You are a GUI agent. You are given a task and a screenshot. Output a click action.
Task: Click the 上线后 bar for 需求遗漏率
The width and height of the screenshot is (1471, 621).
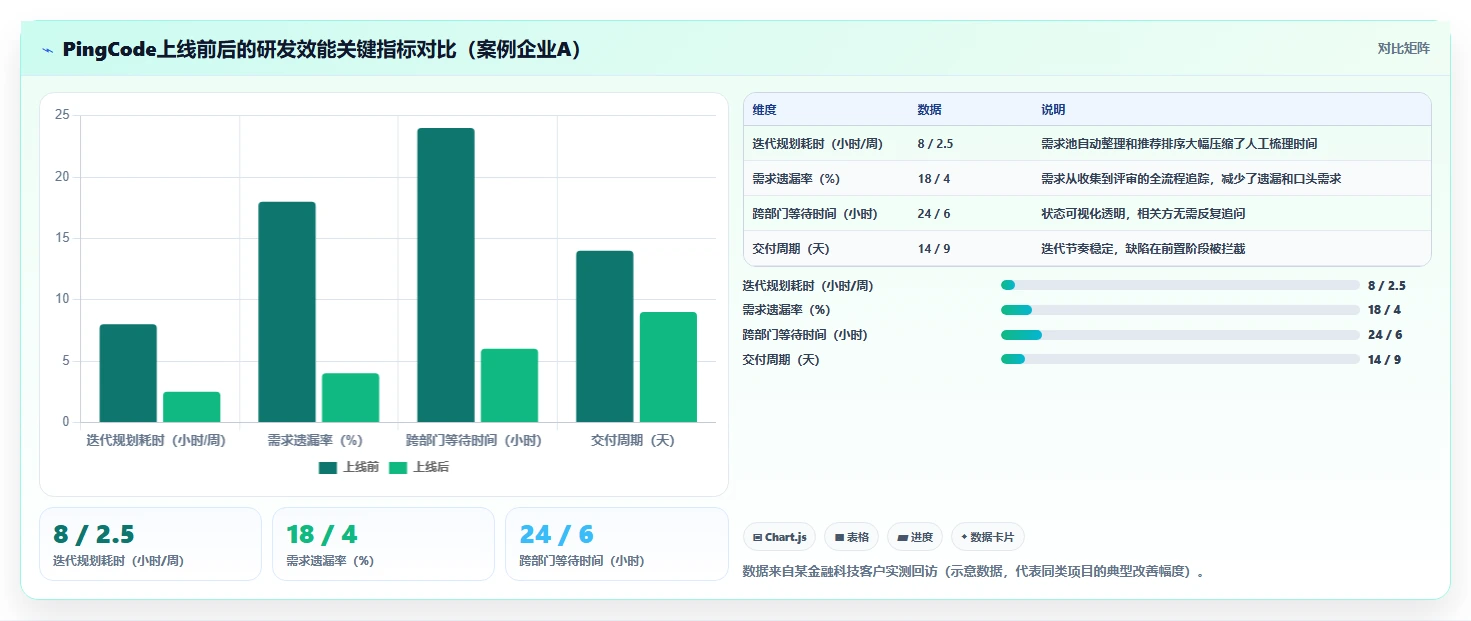[351, 398]
